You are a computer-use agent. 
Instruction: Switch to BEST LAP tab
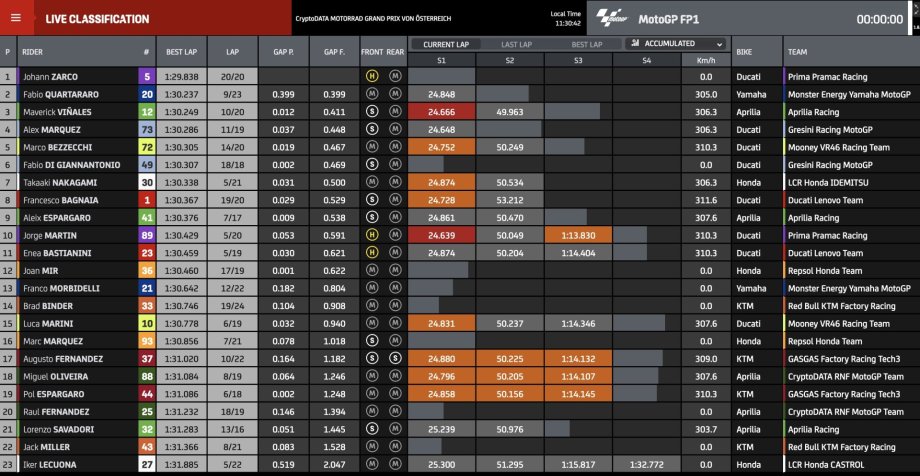(x=587, y=45)
